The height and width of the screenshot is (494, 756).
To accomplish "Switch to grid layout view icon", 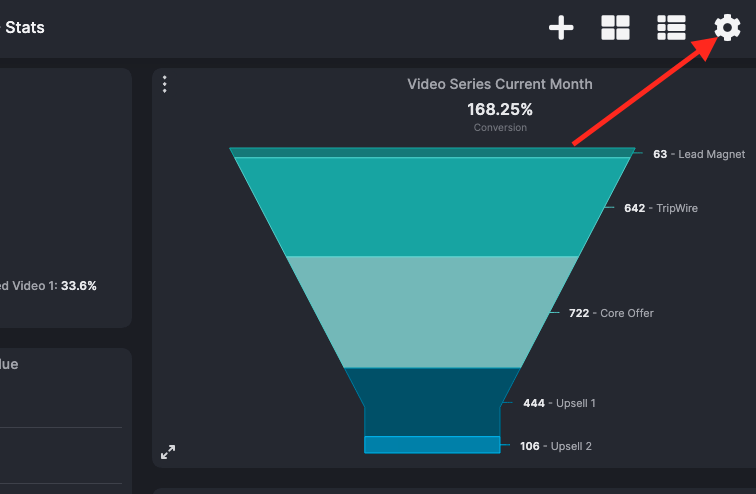I will (x=615, y=28).
